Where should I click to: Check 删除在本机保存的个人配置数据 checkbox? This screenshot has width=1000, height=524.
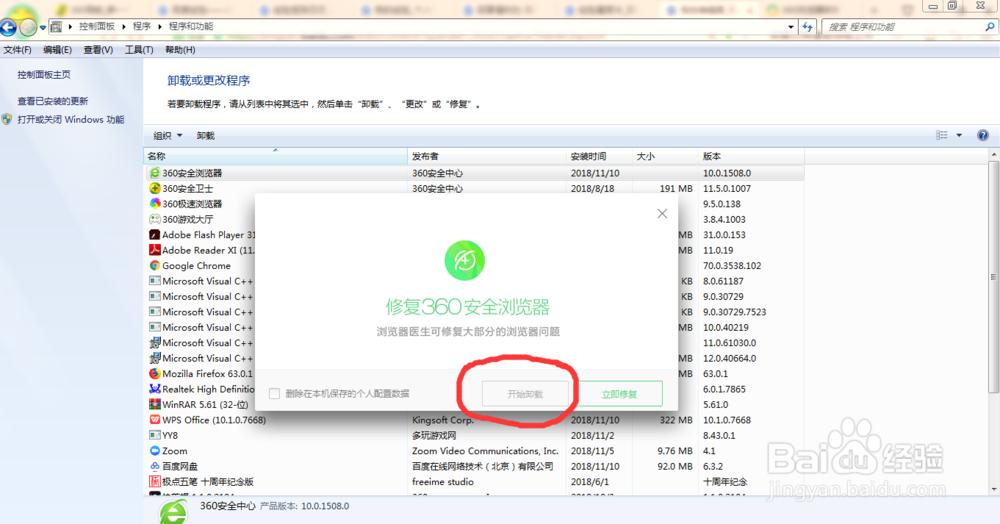coord(274,393)
